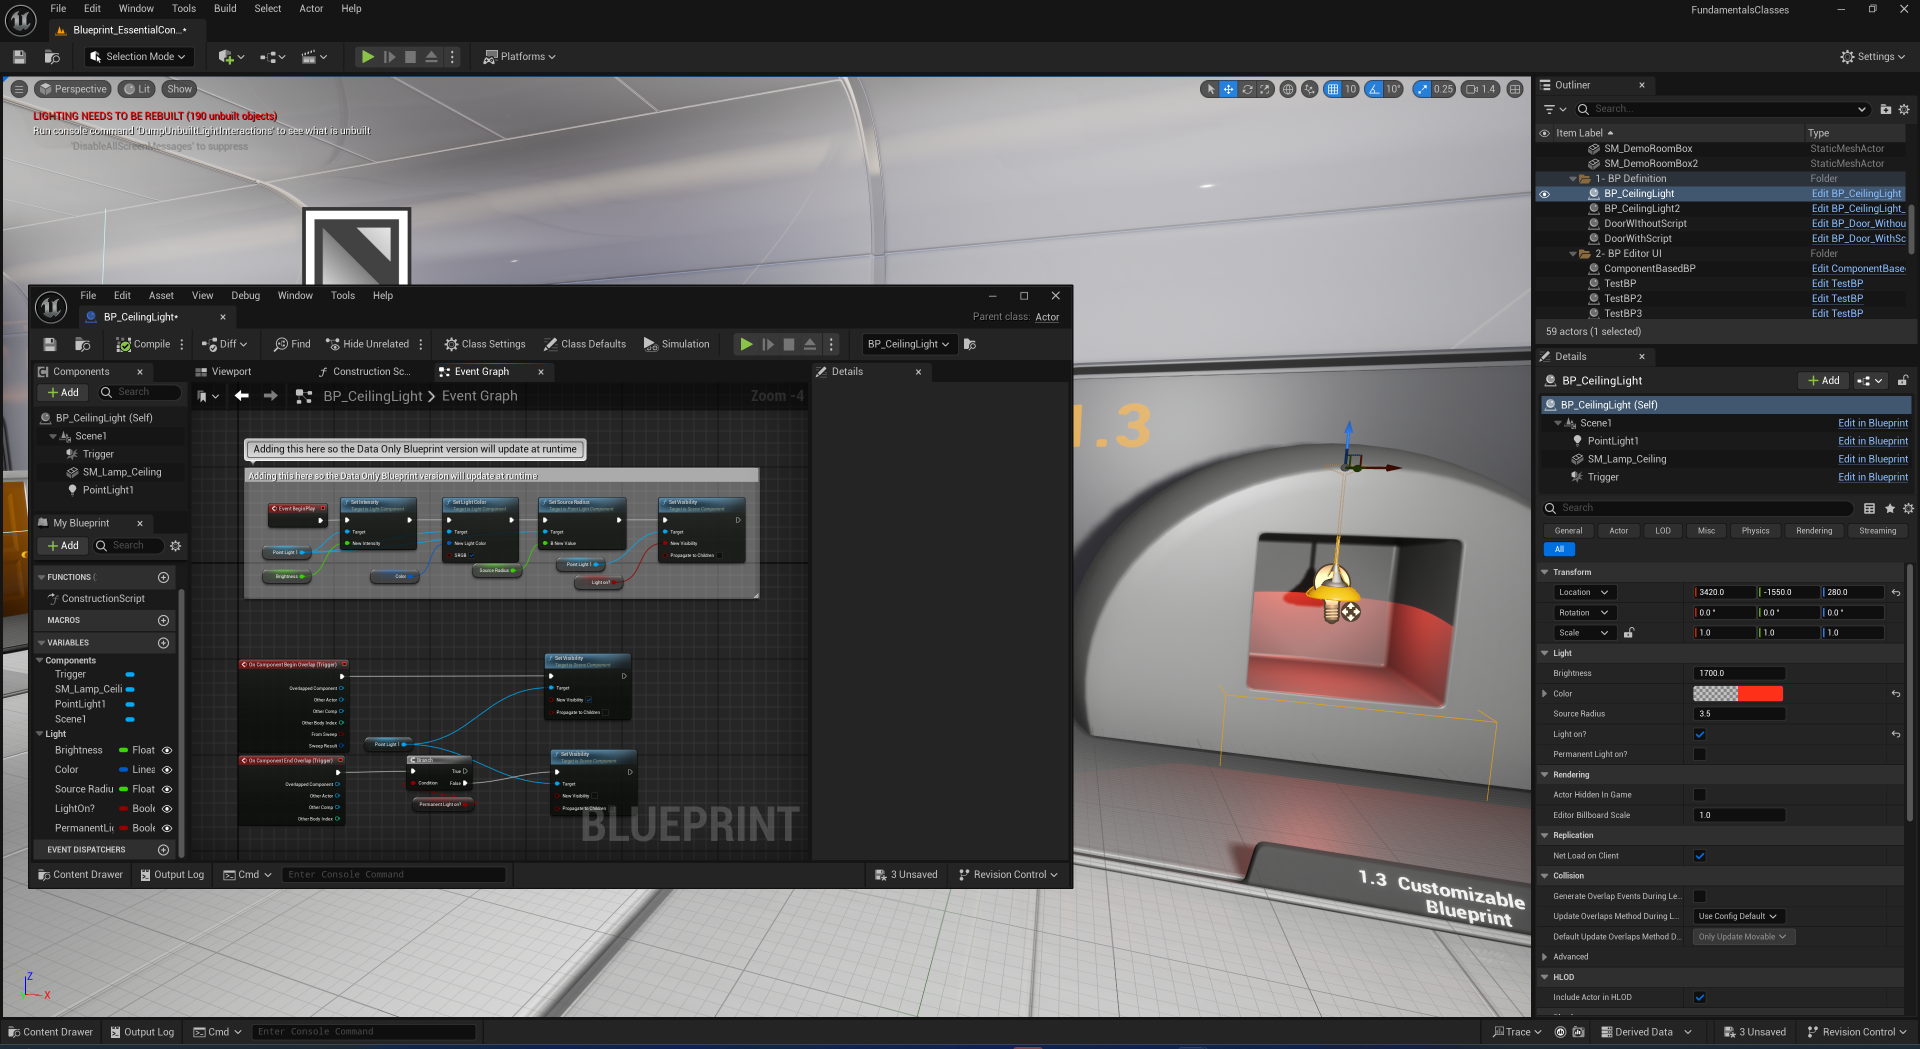Screen dimensions: 1920x1049
Task: Click the Compile button in the Blueprint editor
Action: 143,344
